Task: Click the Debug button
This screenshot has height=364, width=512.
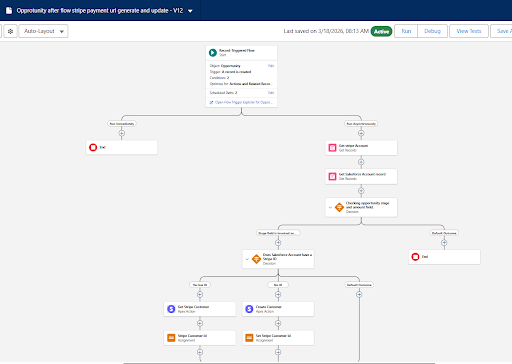Action: (432, 31)
